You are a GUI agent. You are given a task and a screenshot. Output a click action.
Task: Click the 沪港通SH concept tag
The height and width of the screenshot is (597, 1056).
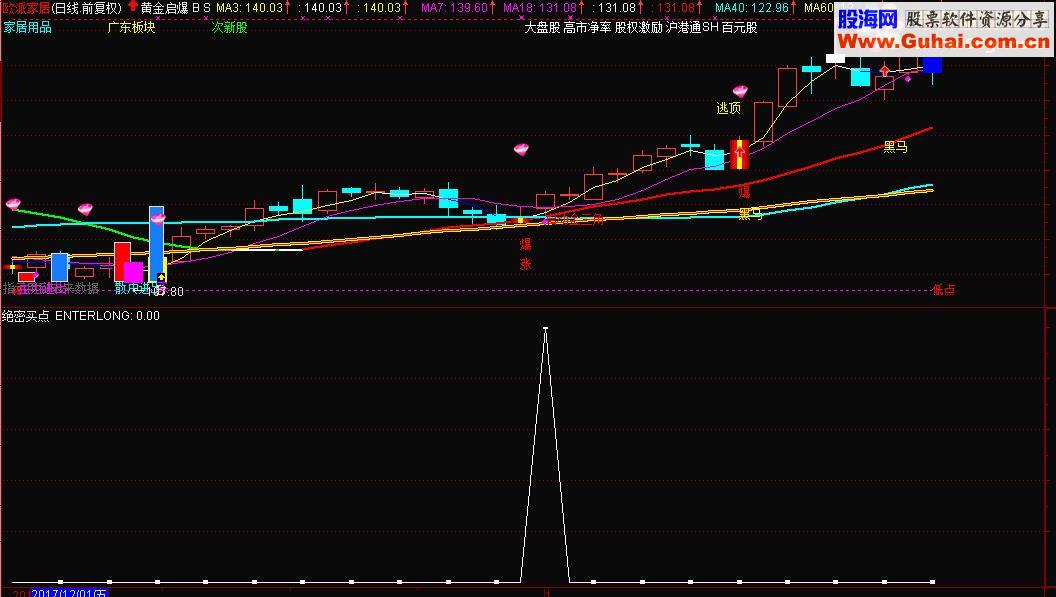click(692, 28)
